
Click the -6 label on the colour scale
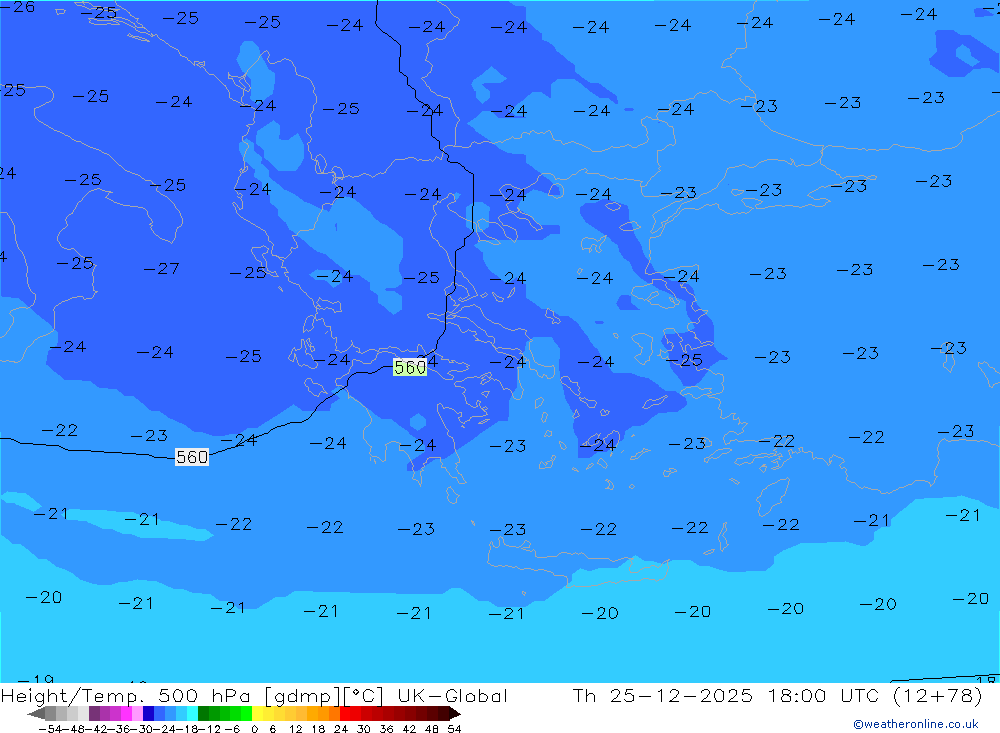(x=232, y=729)
